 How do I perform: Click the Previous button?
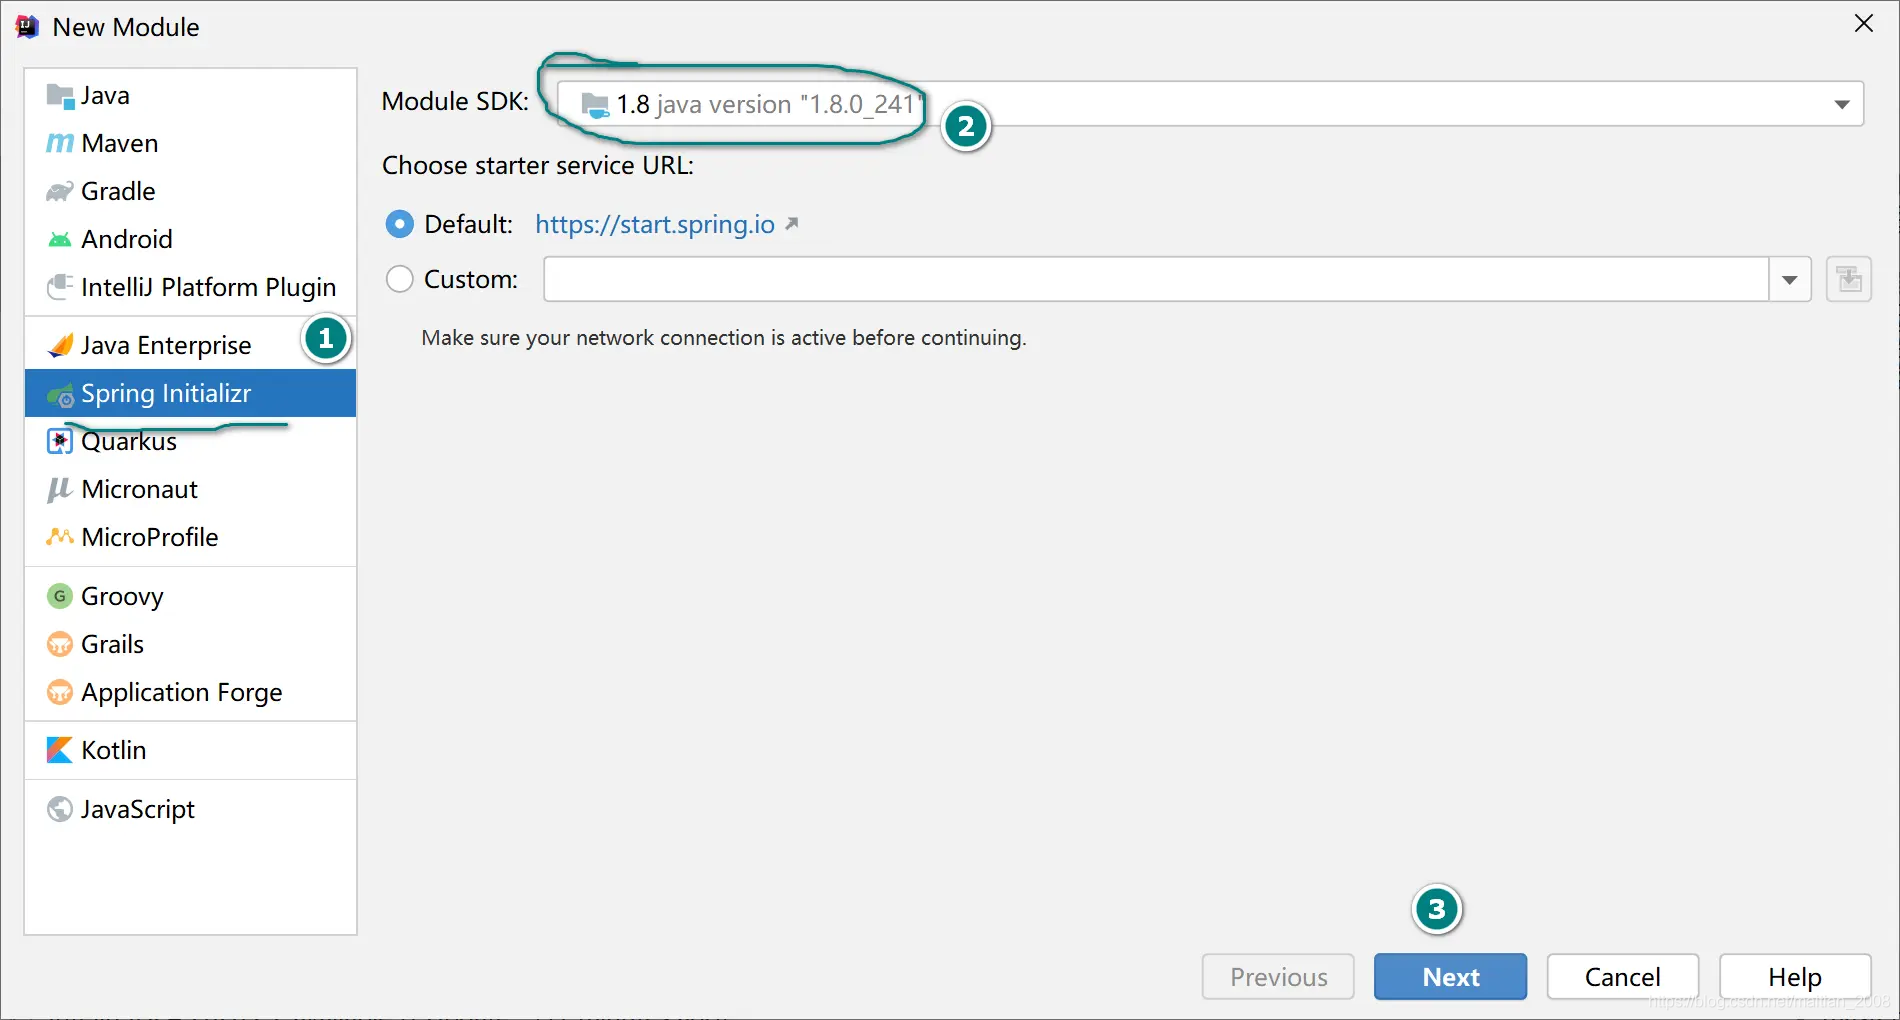[x=1278, y=977]
